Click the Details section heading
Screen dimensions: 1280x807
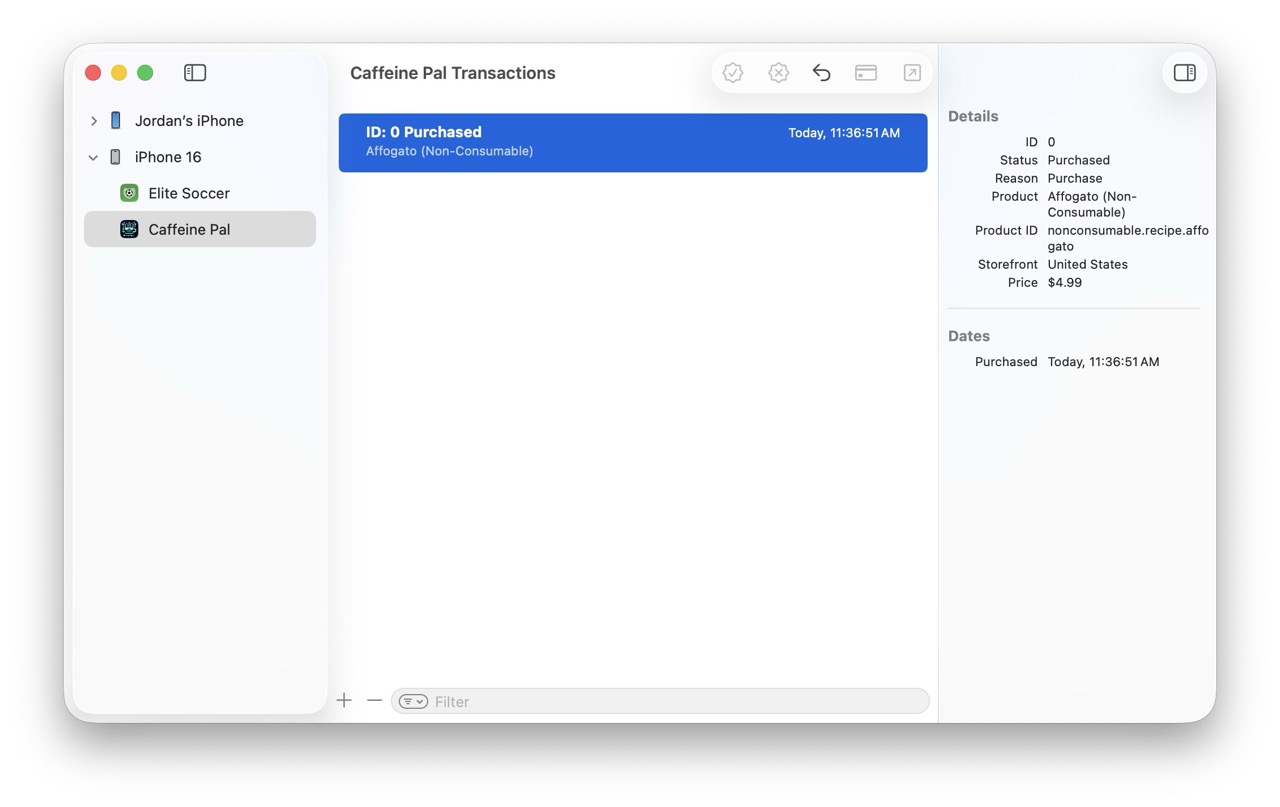973,116
